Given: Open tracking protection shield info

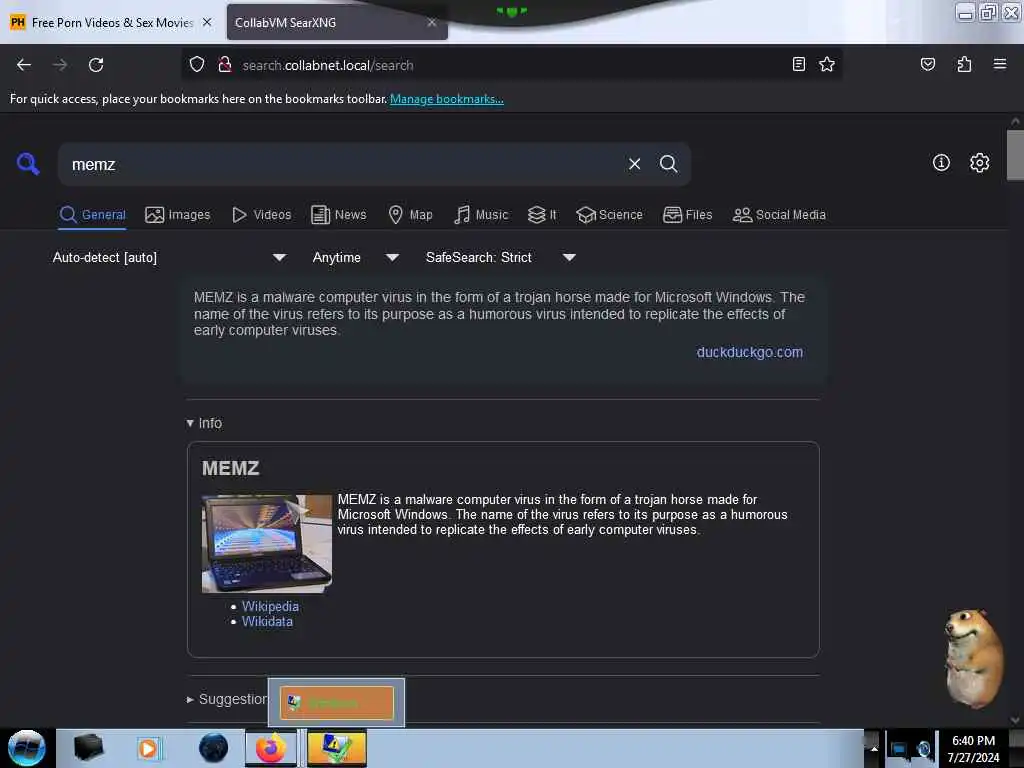Looking at the screenshot, I should click(197, 65).
